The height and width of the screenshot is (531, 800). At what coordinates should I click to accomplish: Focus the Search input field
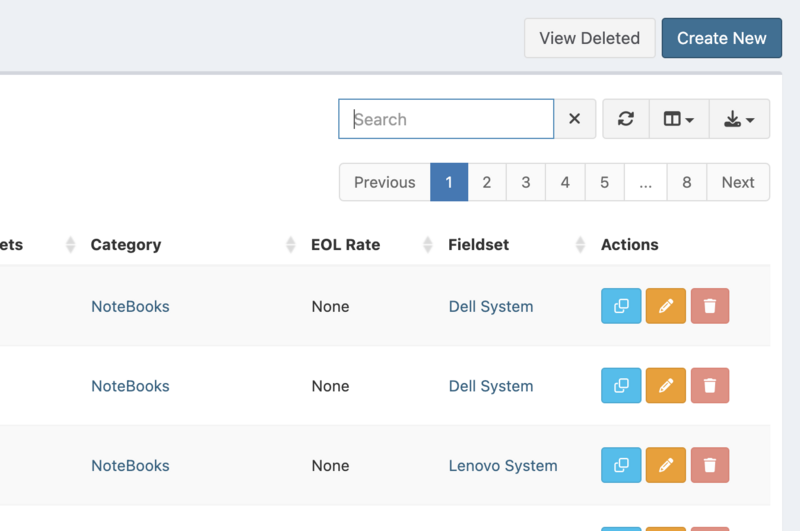446,119
